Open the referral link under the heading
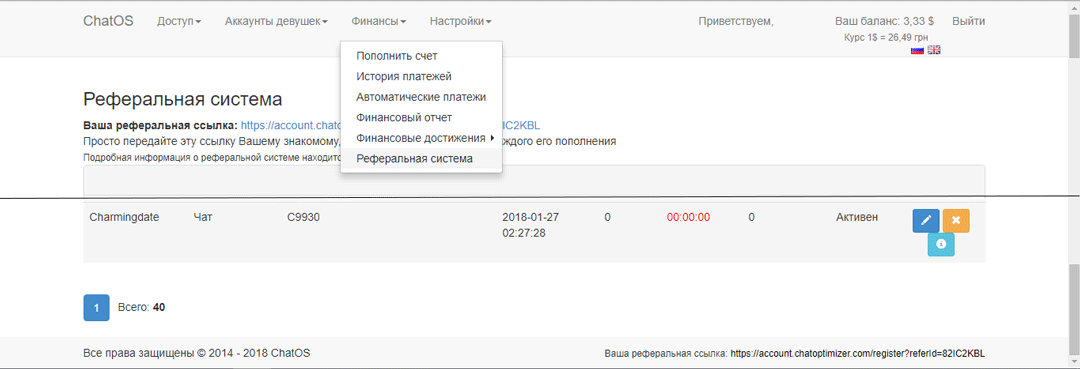 click(x=391, y=126)
